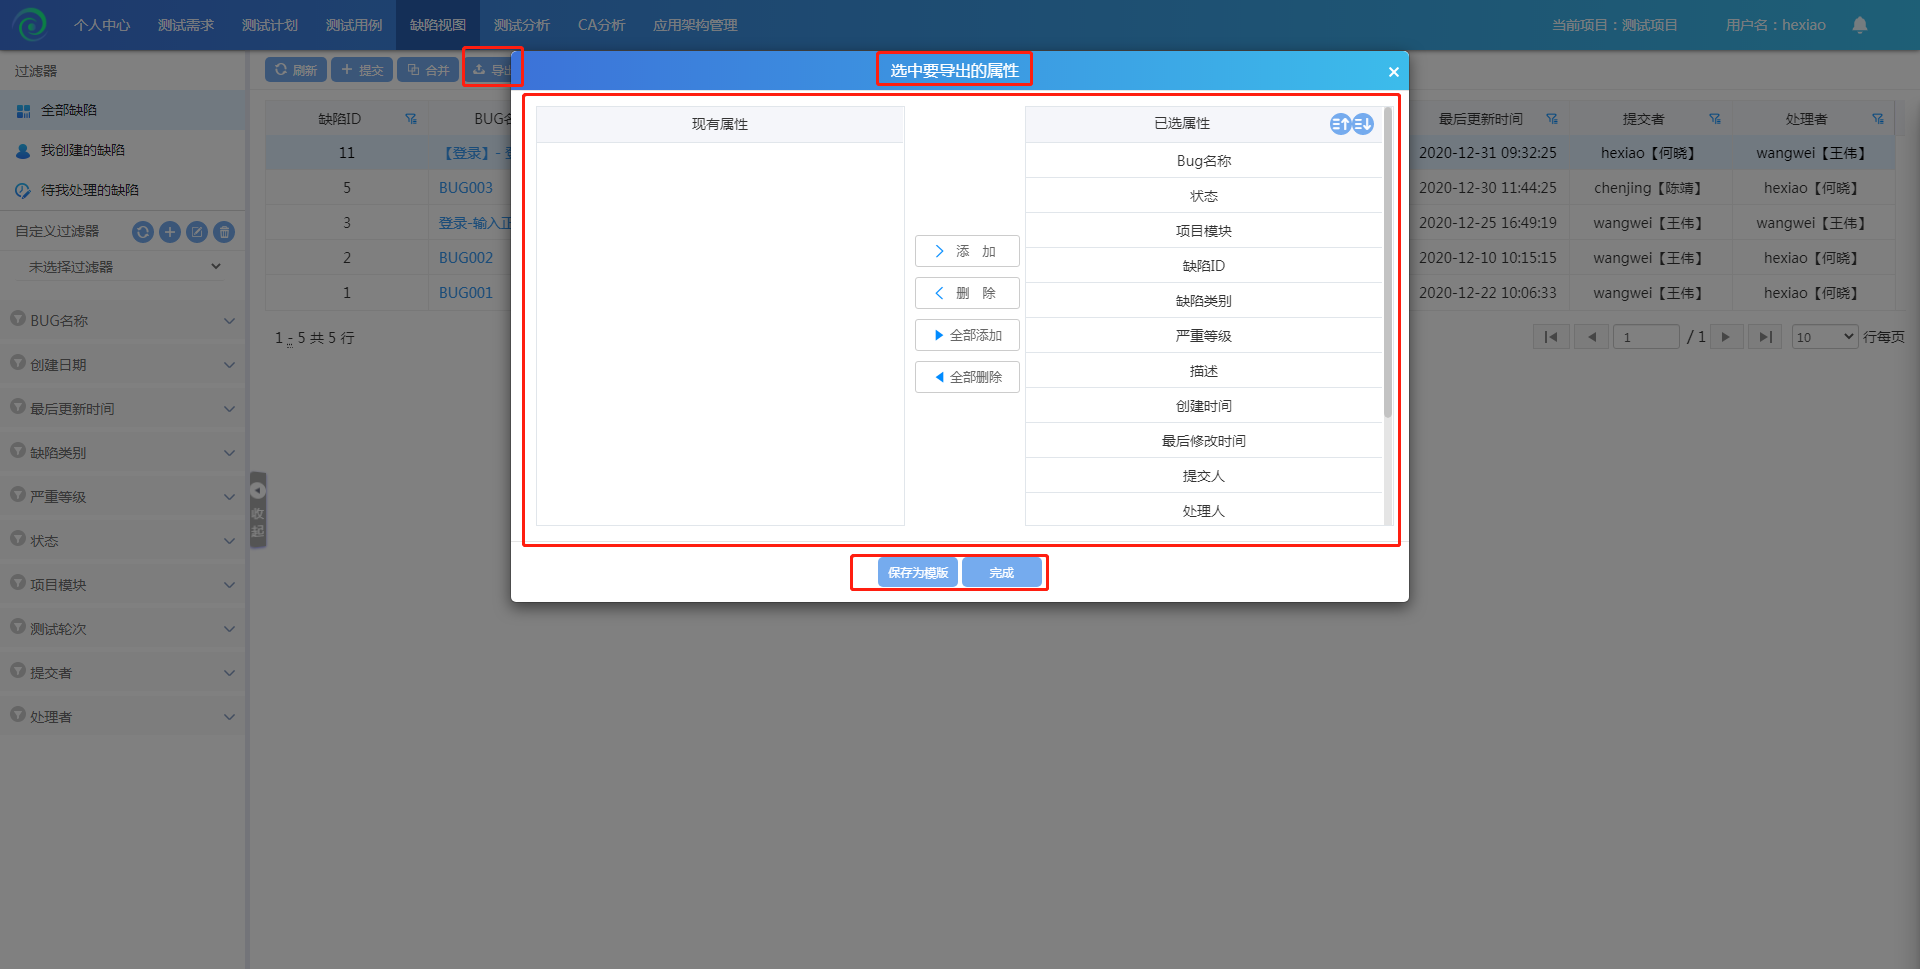Viewport: 1920px width, 969px height.
Task: Click the 已选属性 list scrollbar
Action: click(1388, 262)
